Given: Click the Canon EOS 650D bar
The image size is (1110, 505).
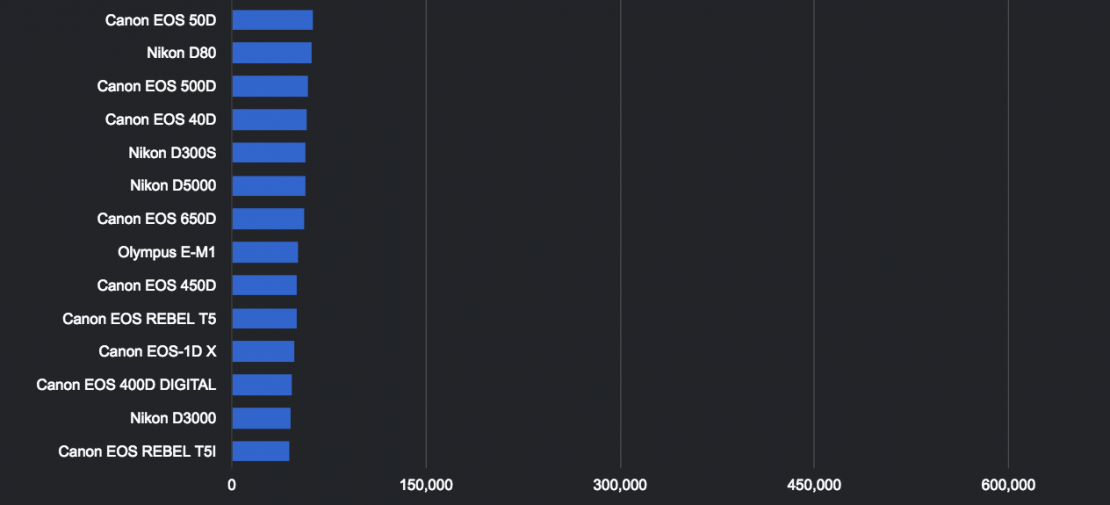Looking at the screenshot, I should click(267, 219).
